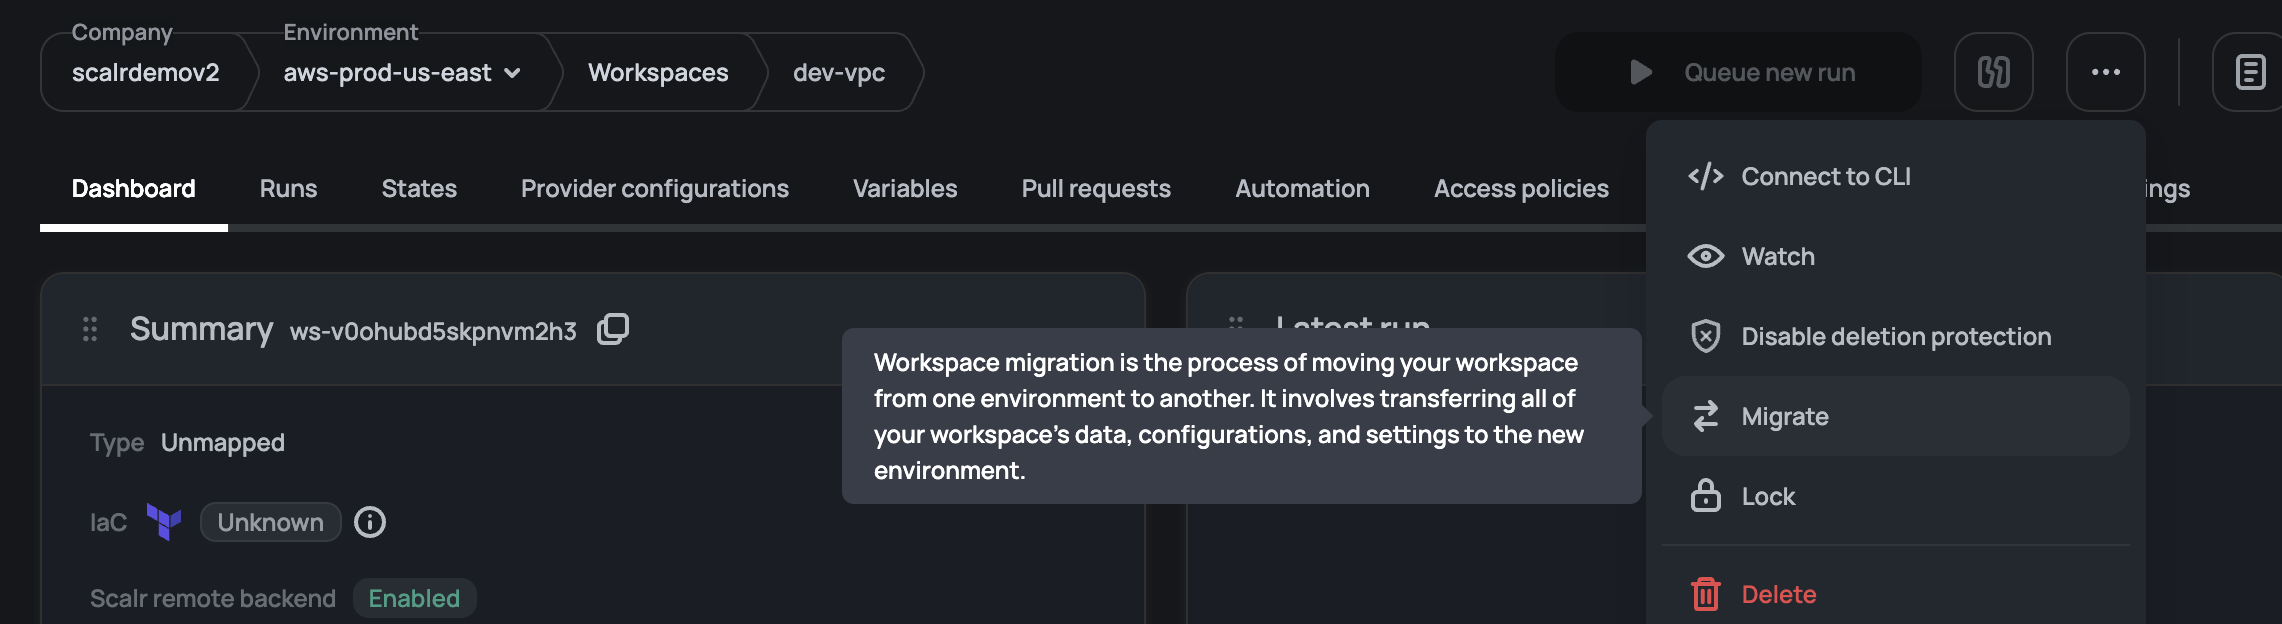Image resolution: width=2282 pixels, height=624 pixels.
Task: Open the Runs tab
Action: (288, 189)
